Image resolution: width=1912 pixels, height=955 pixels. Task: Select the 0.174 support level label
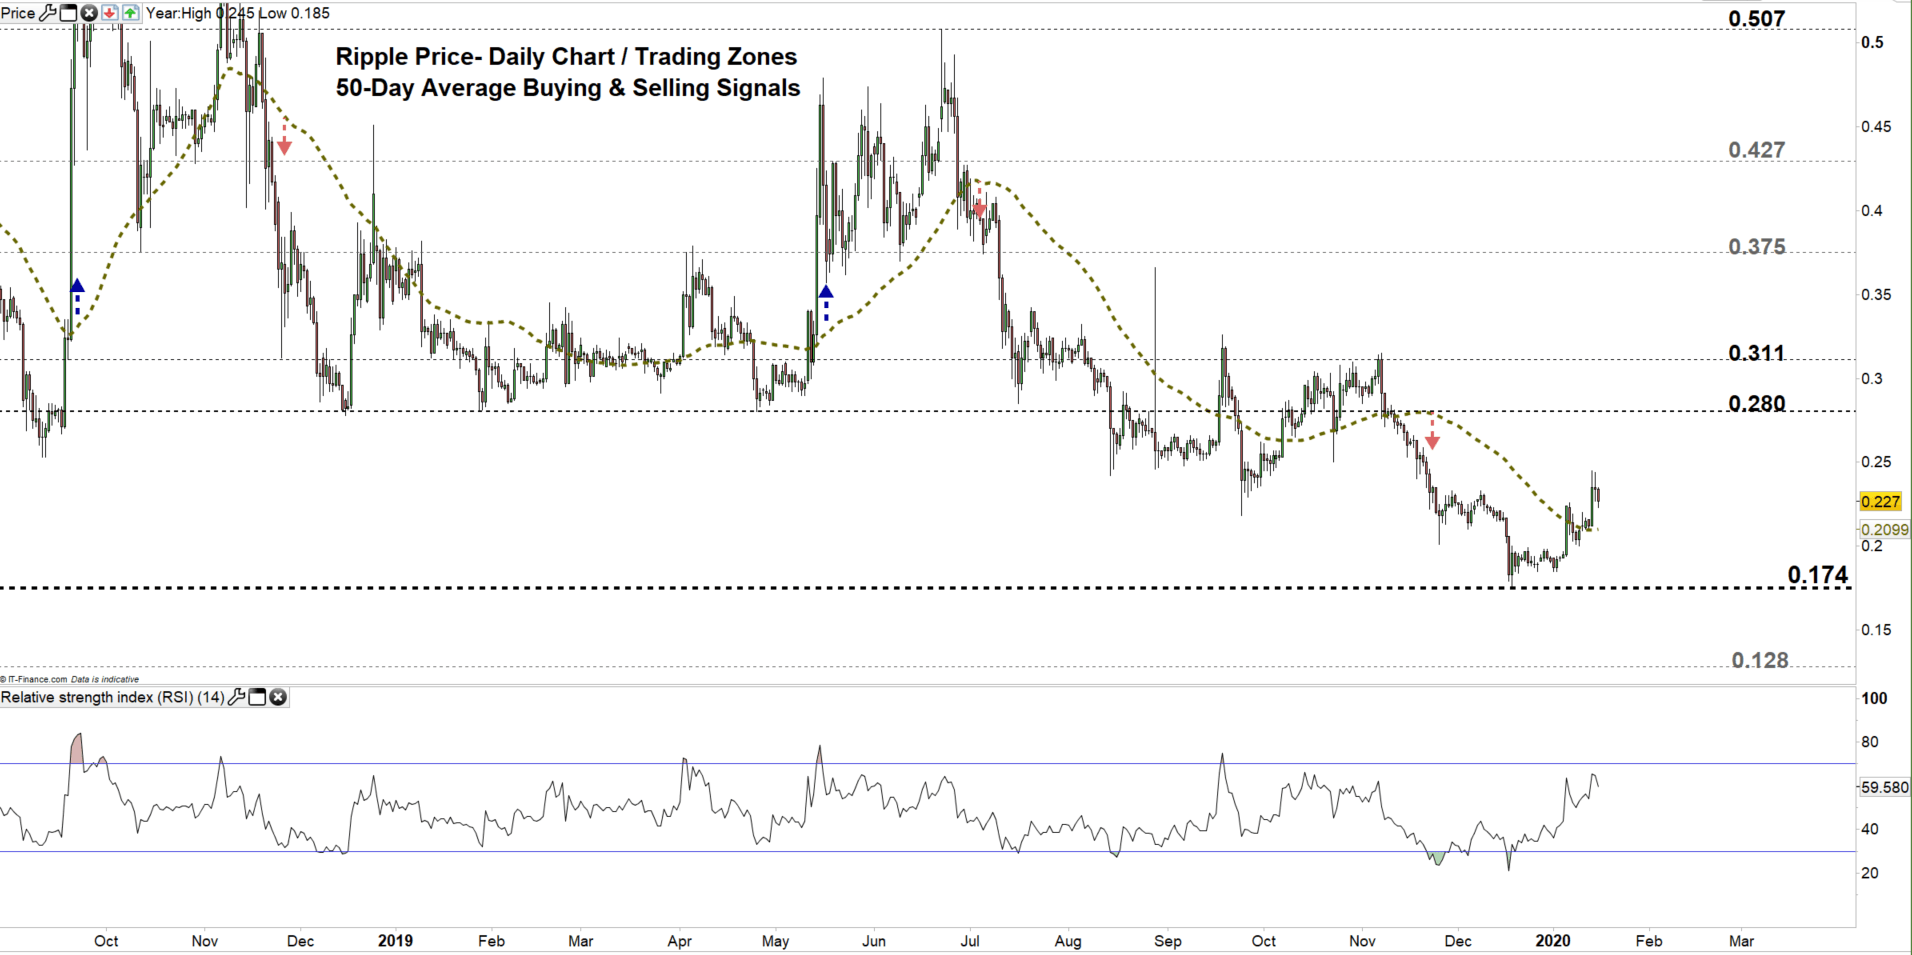pyautogui.click(x=1818, y=575)
